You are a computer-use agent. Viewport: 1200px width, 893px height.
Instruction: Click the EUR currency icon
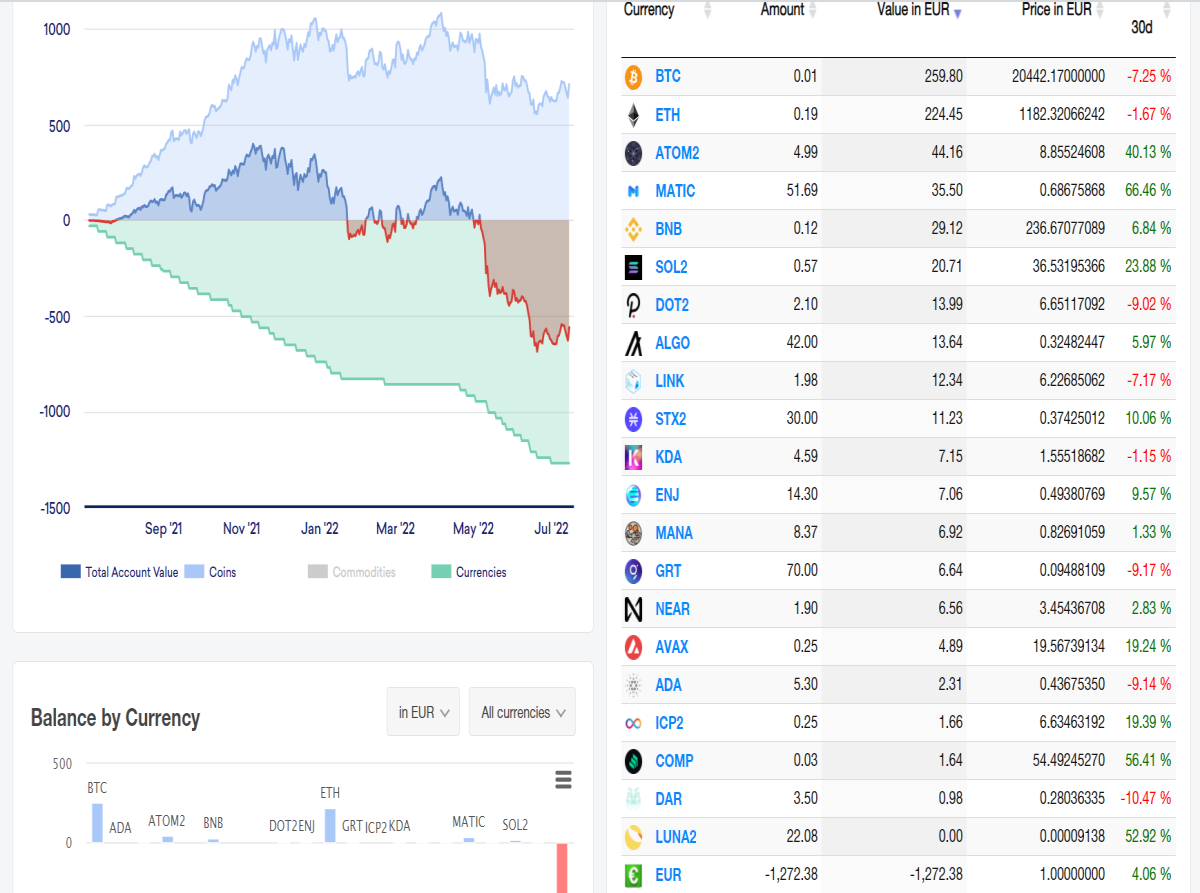(633, 875)
